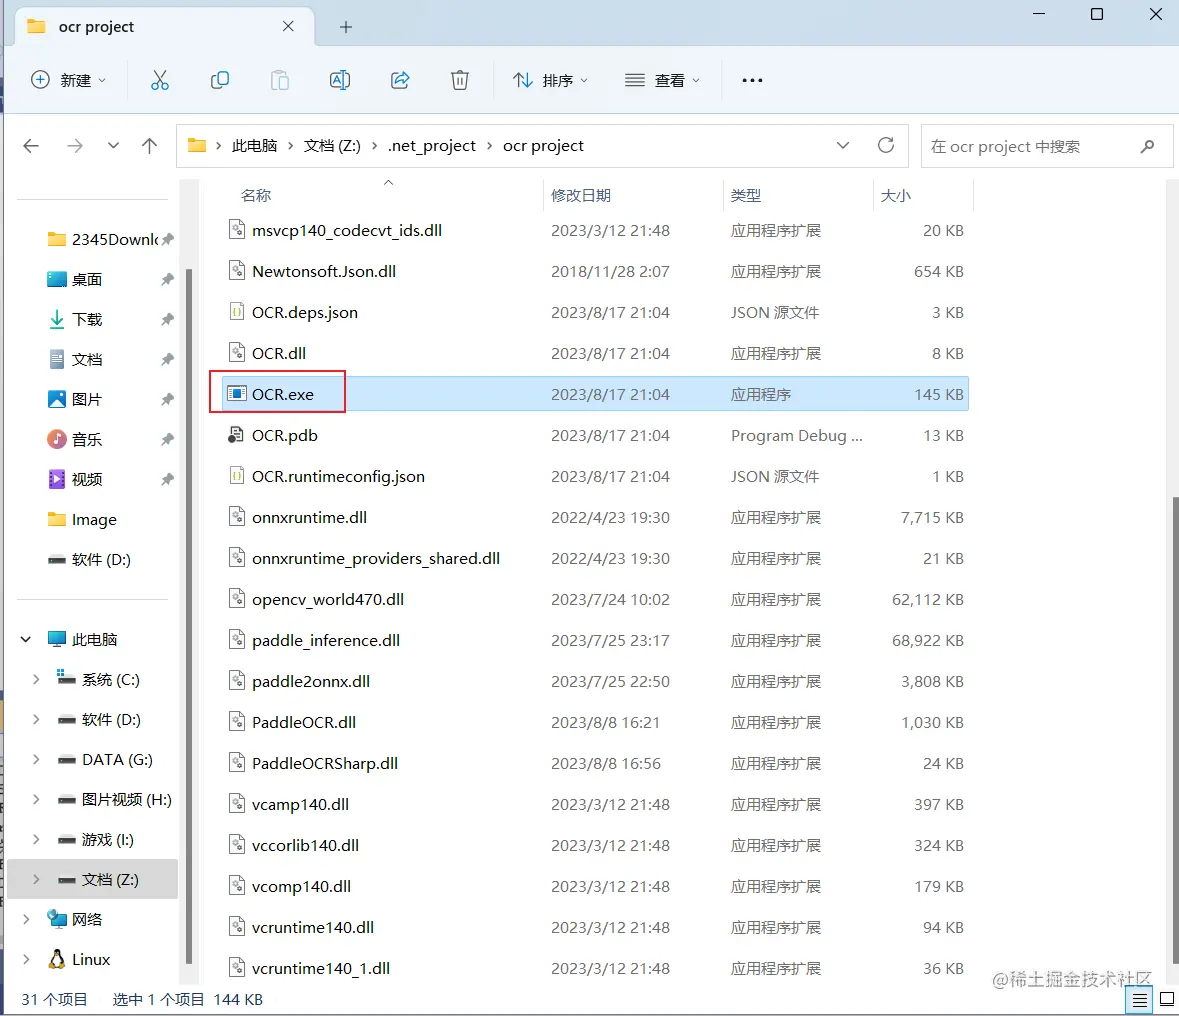The image size is (1179, 1016).
Task: Open the 新建 dropdown menu
Action: (x=69, y=80)
